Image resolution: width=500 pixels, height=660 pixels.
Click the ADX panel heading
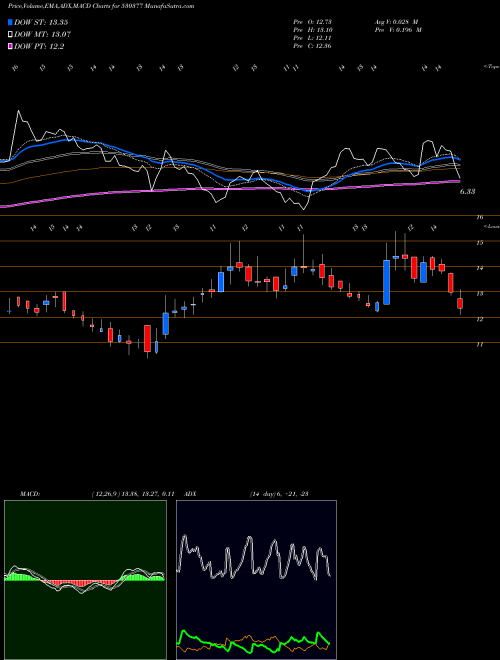pos(189,494)
